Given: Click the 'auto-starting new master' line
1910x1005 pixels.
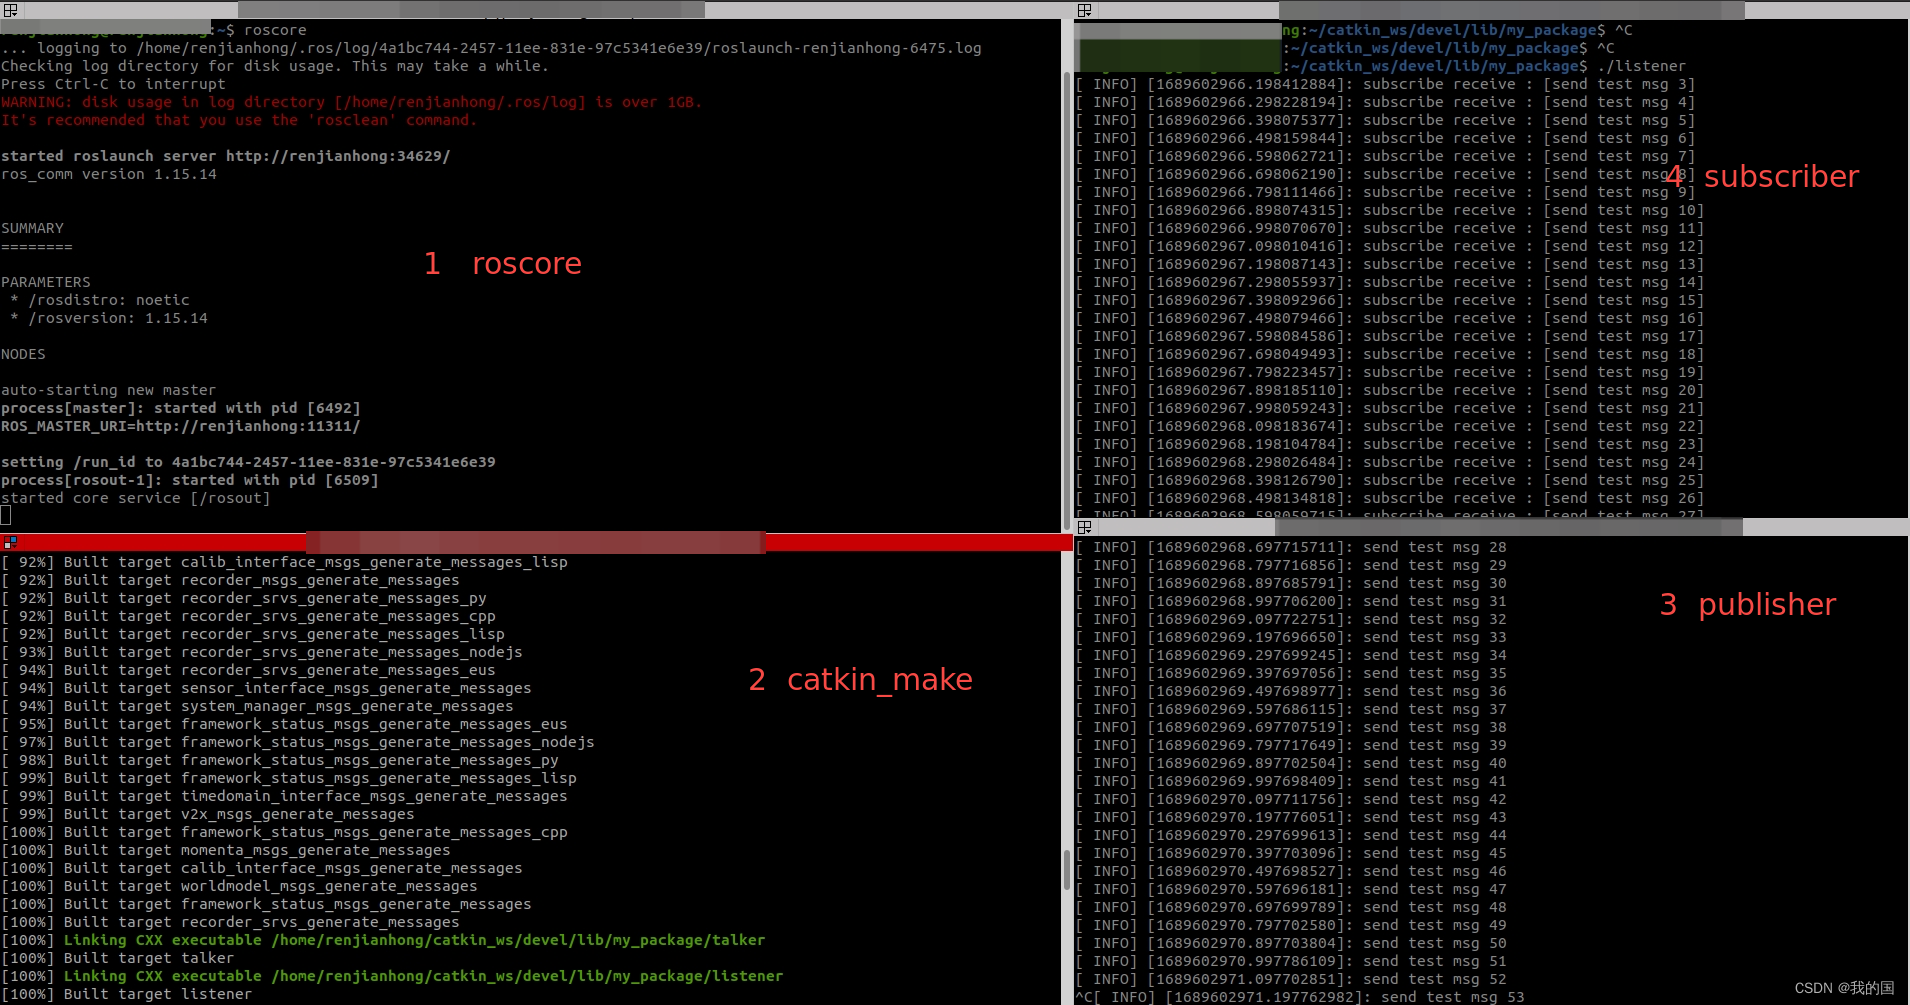Looking at the screenshot, I should point(108,390).
